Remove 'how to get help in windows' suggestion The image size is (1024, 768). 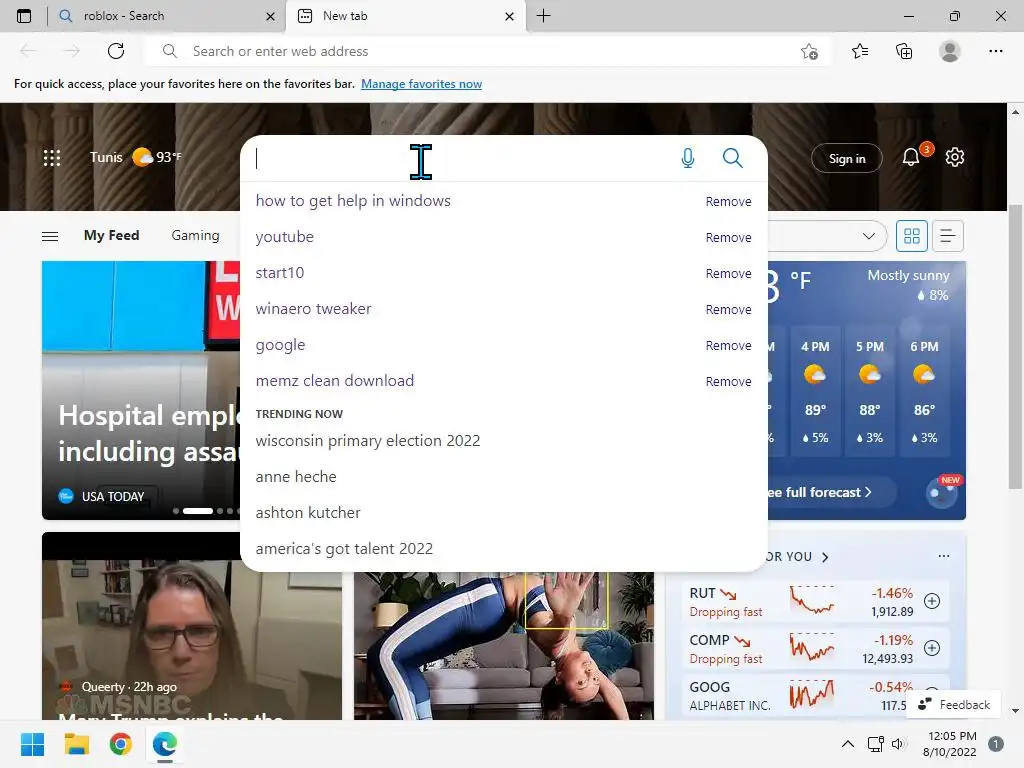click(x=728, y=201)
